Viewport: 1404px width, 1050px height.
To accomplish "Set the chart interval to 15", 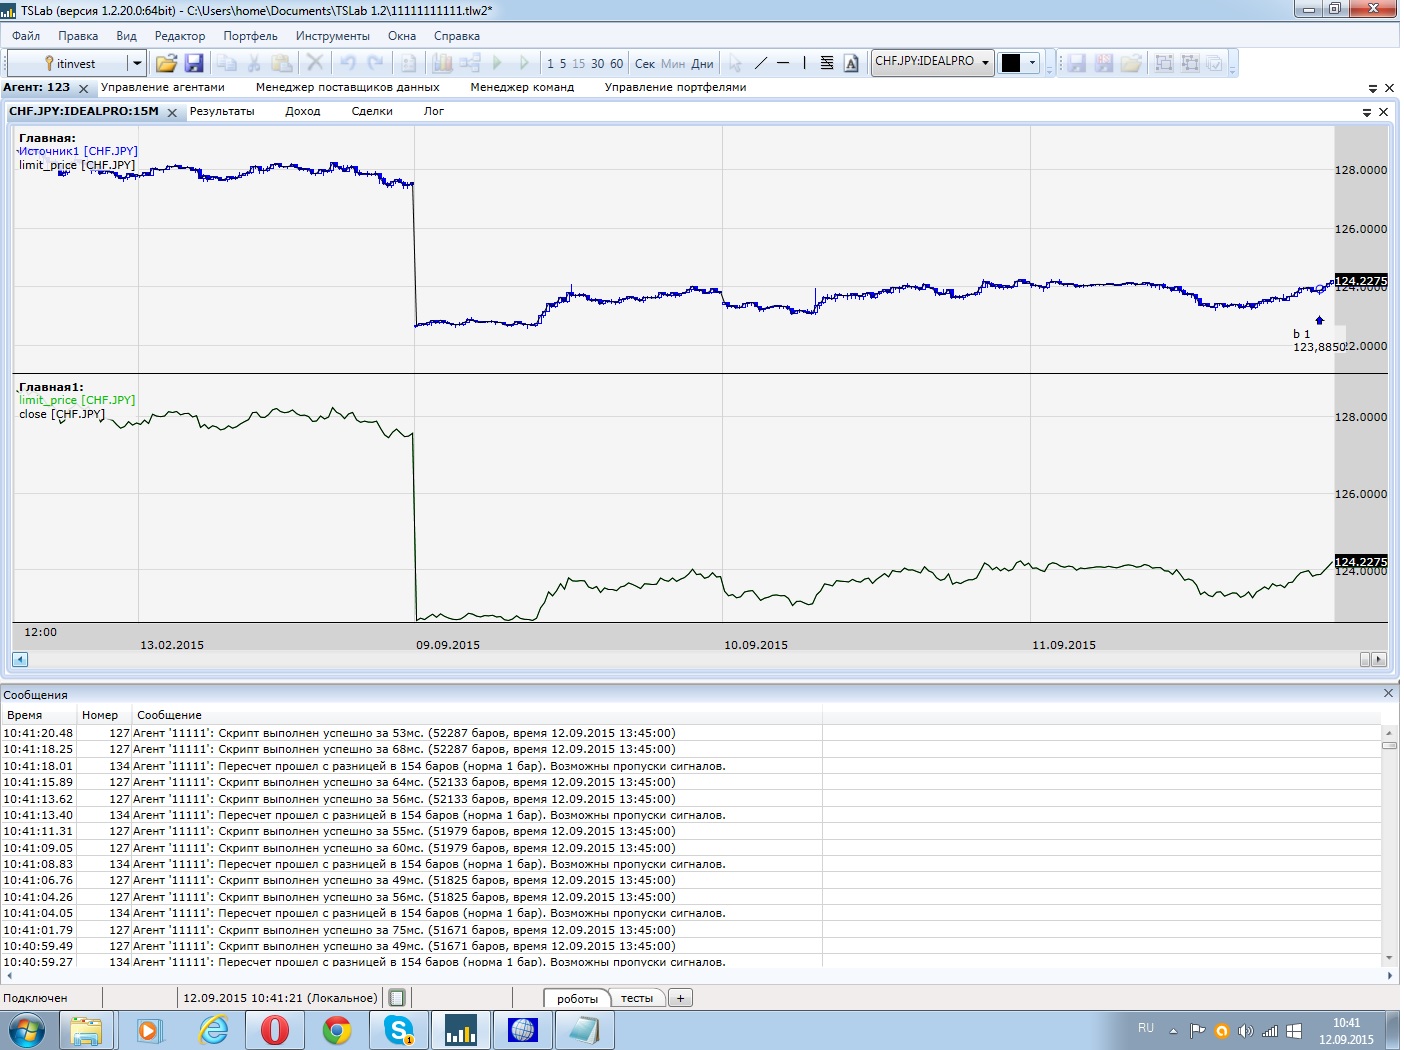I will point(579,64).
